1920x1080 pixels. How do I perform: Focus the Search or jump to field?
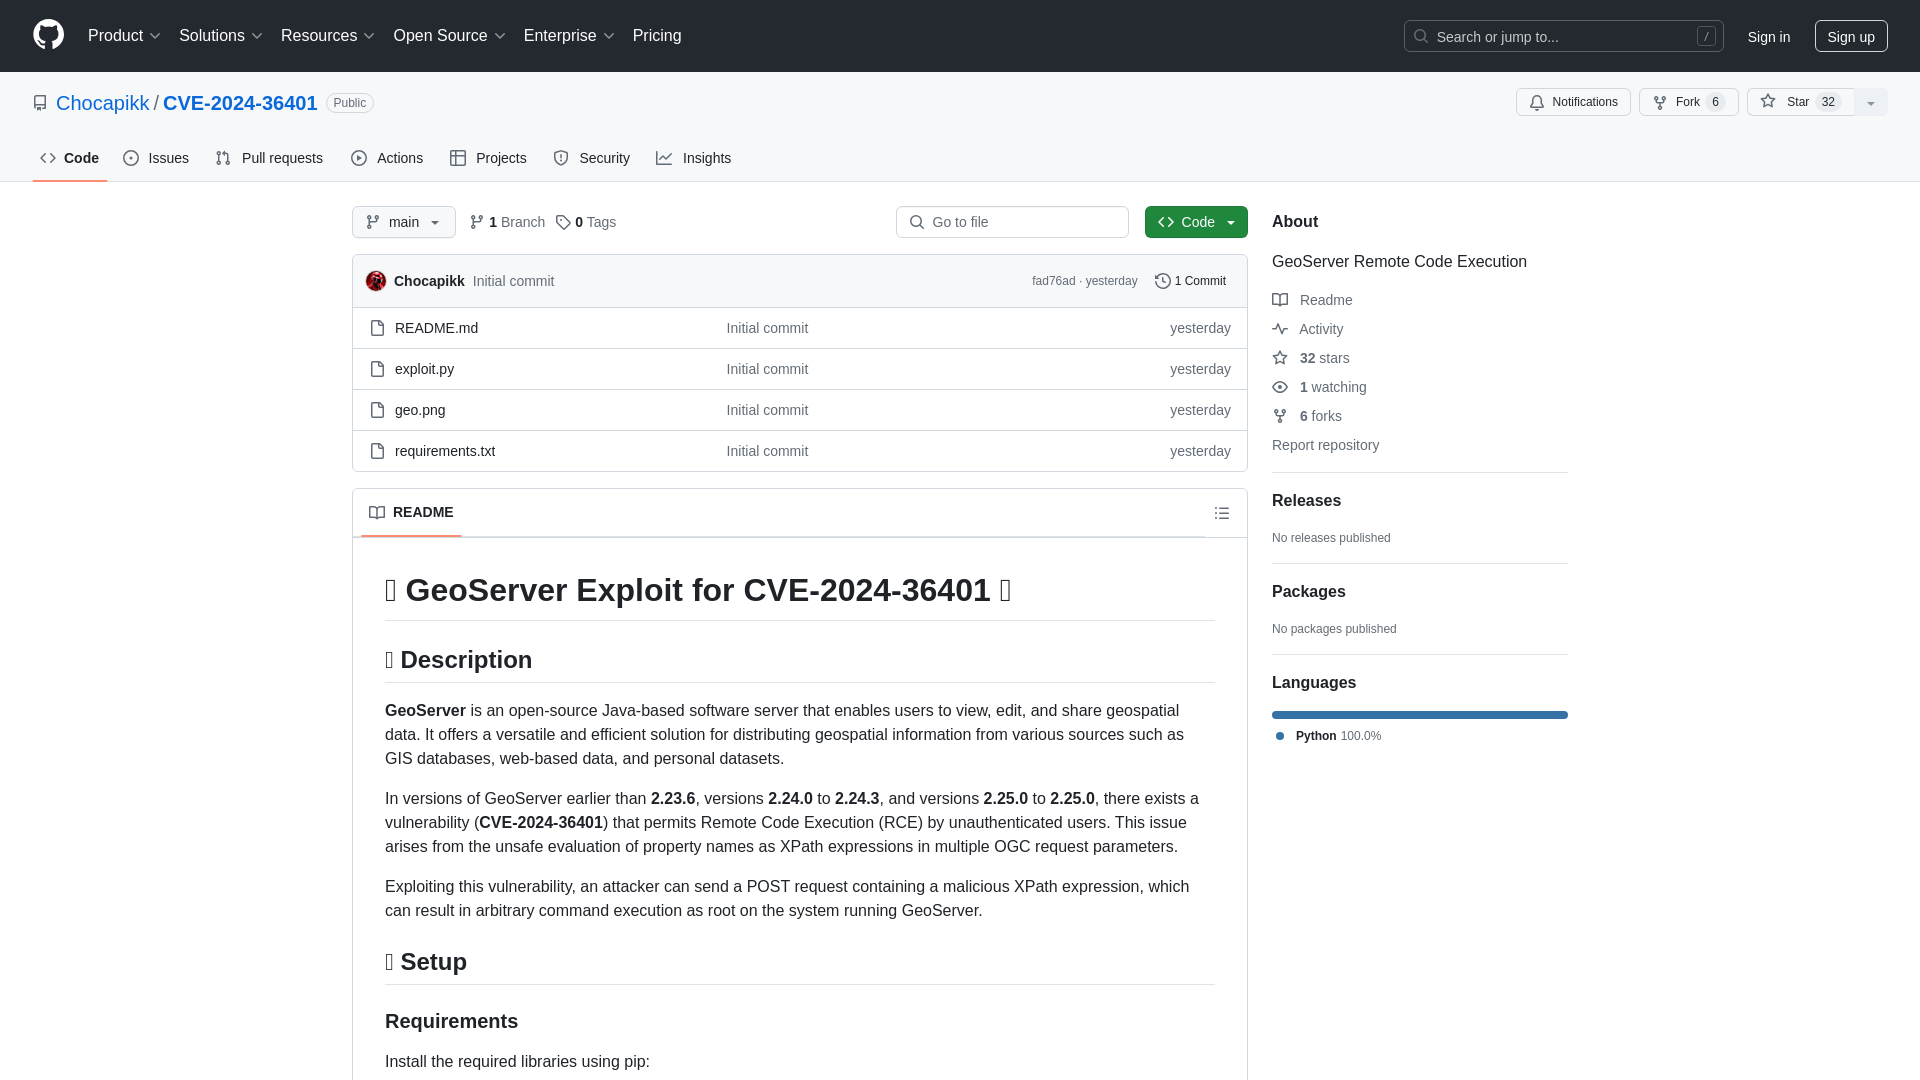pyautogui.click(x=1563, y=36)
